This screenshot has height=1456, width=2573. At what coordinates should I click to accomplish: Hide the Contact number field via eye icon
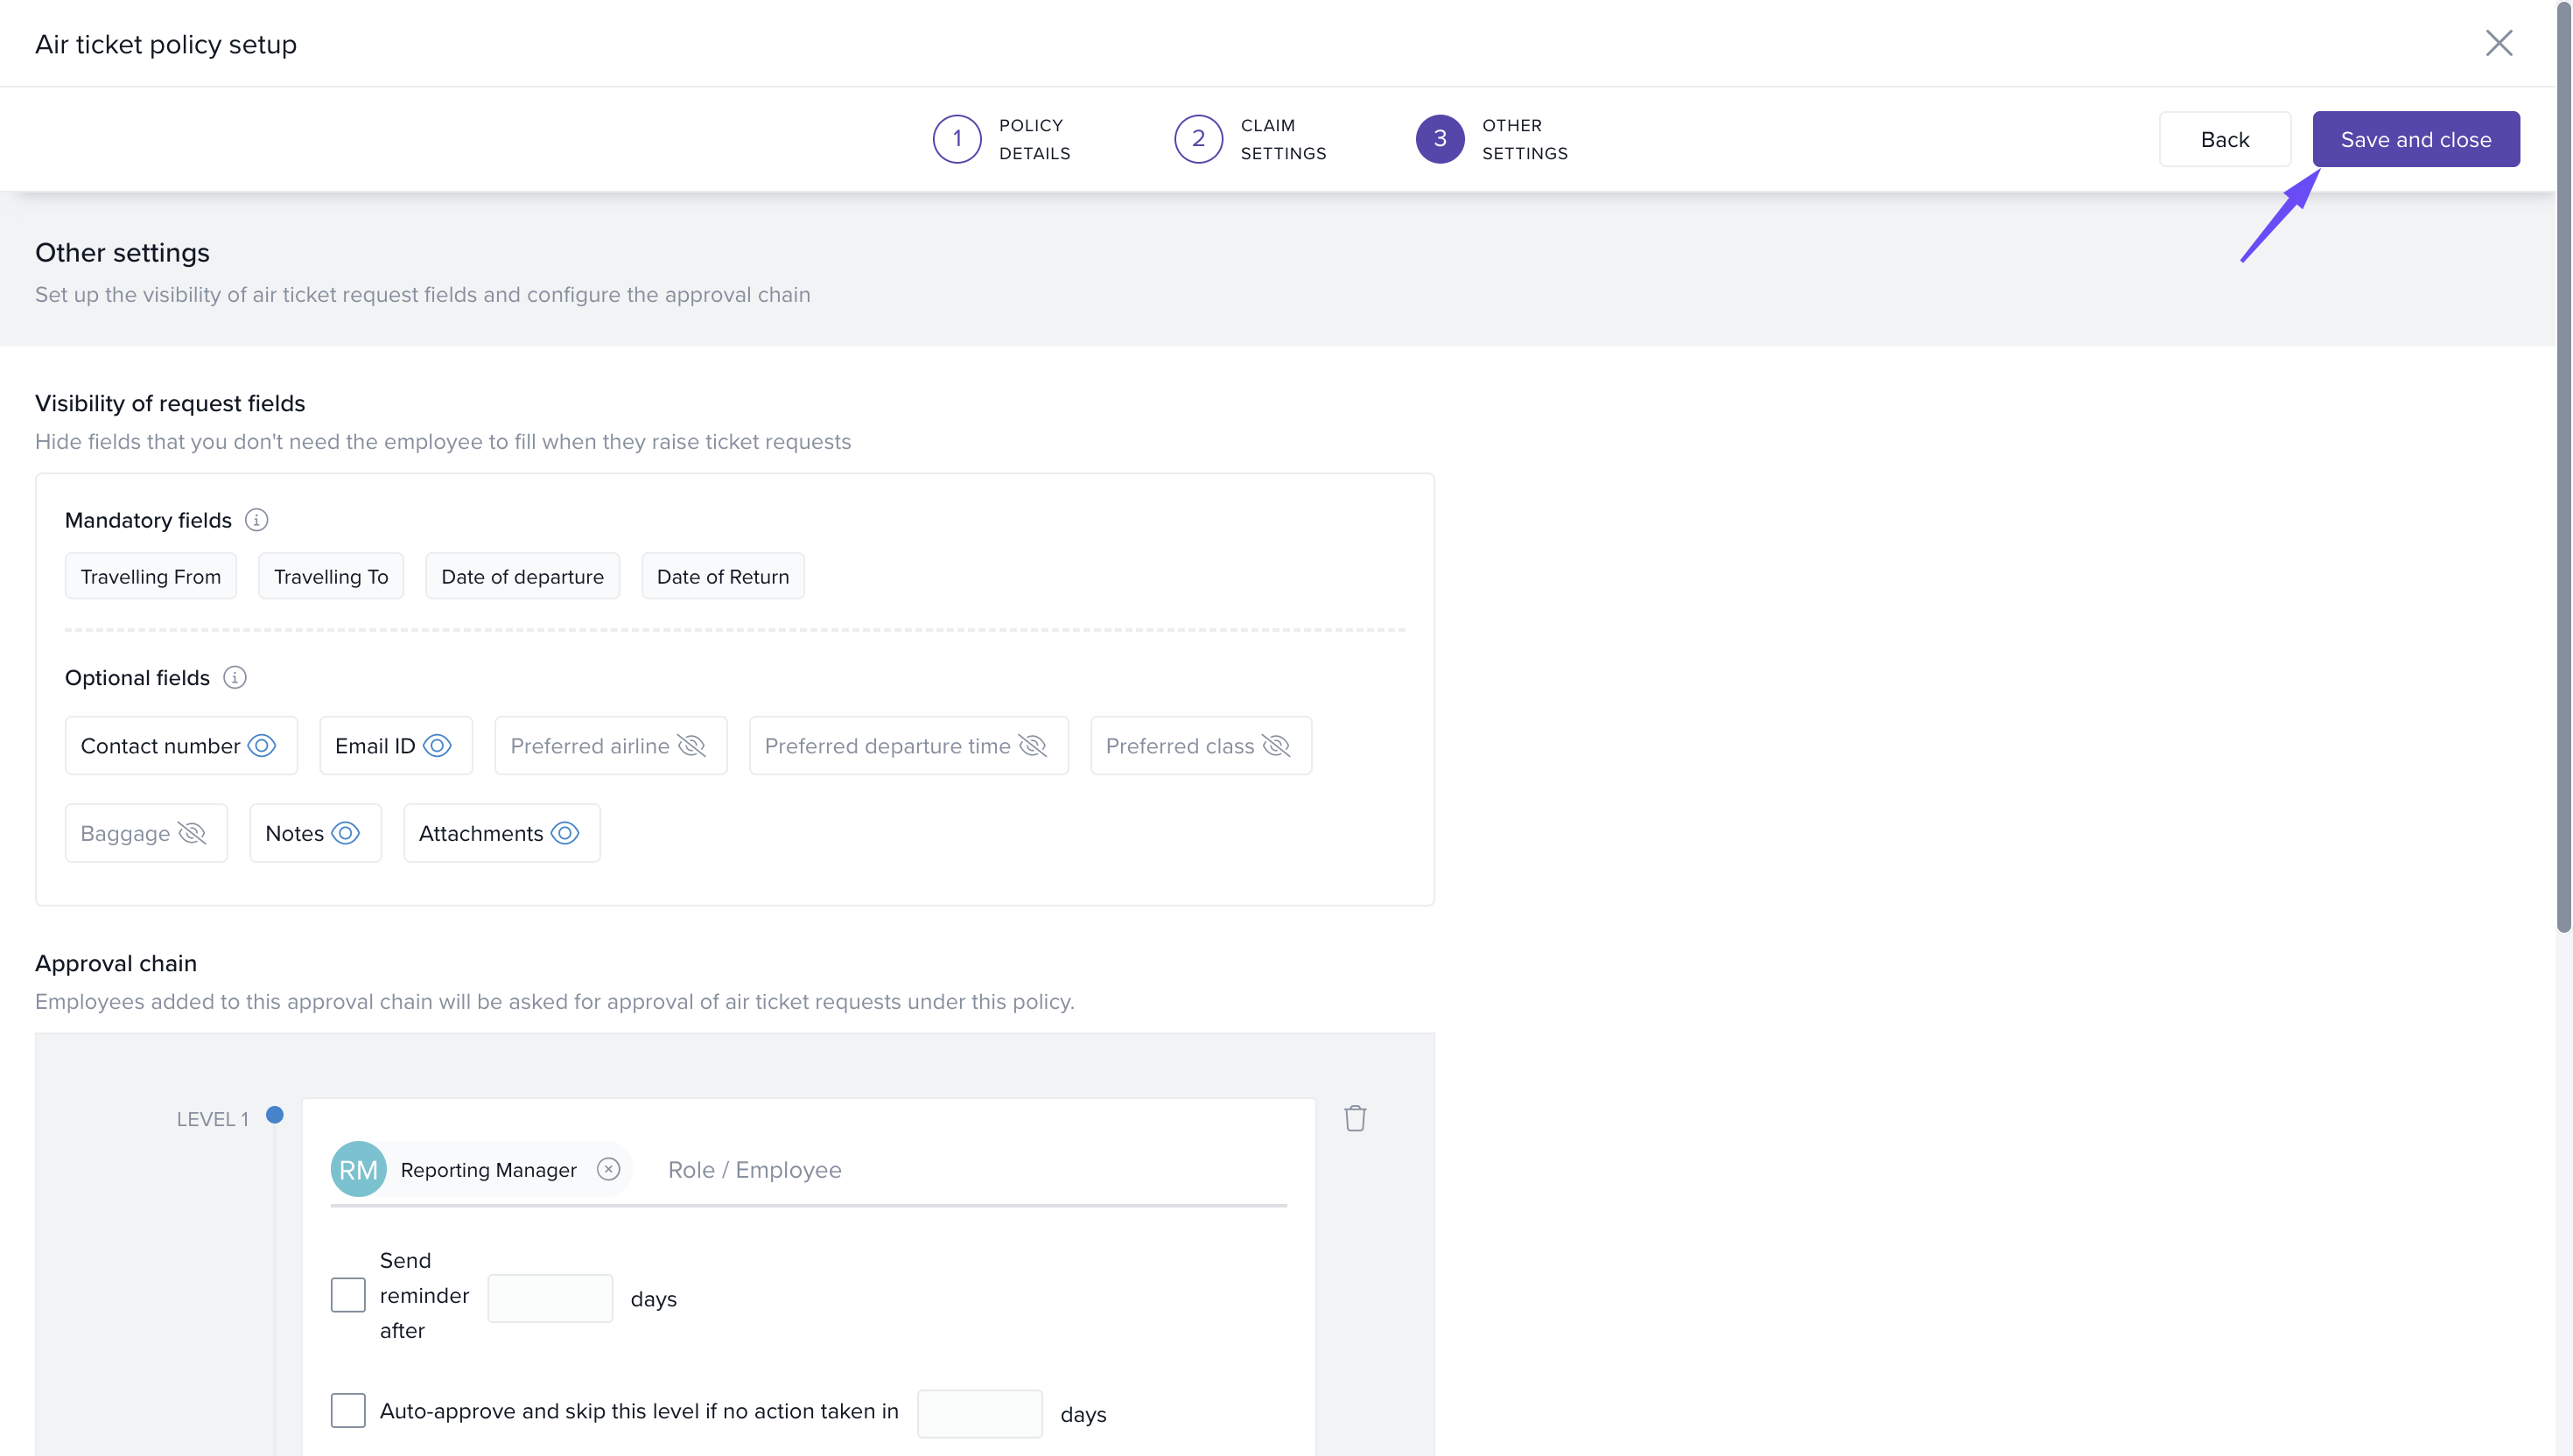tap(262, 746)
